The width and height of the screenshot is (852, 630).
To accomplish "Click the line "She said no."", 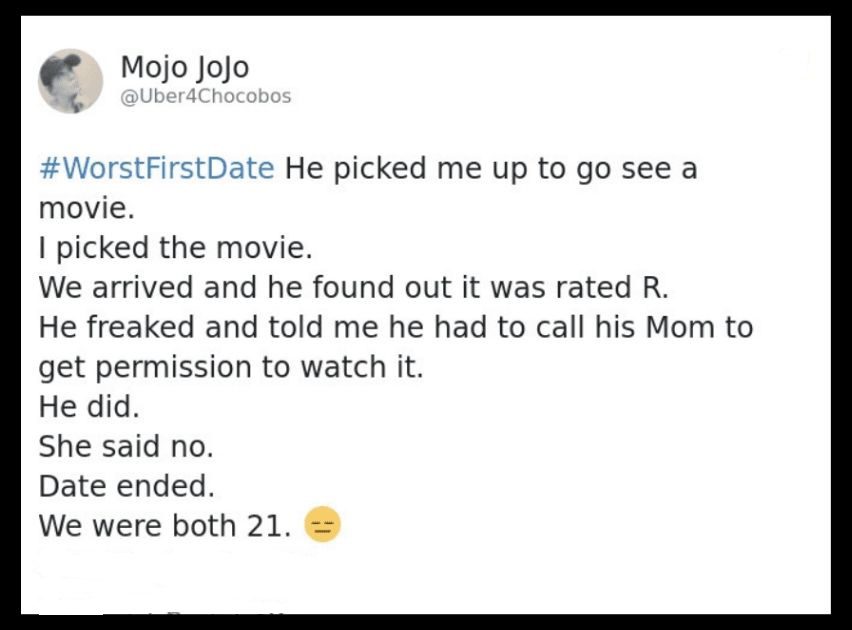I will click(126, 446).
